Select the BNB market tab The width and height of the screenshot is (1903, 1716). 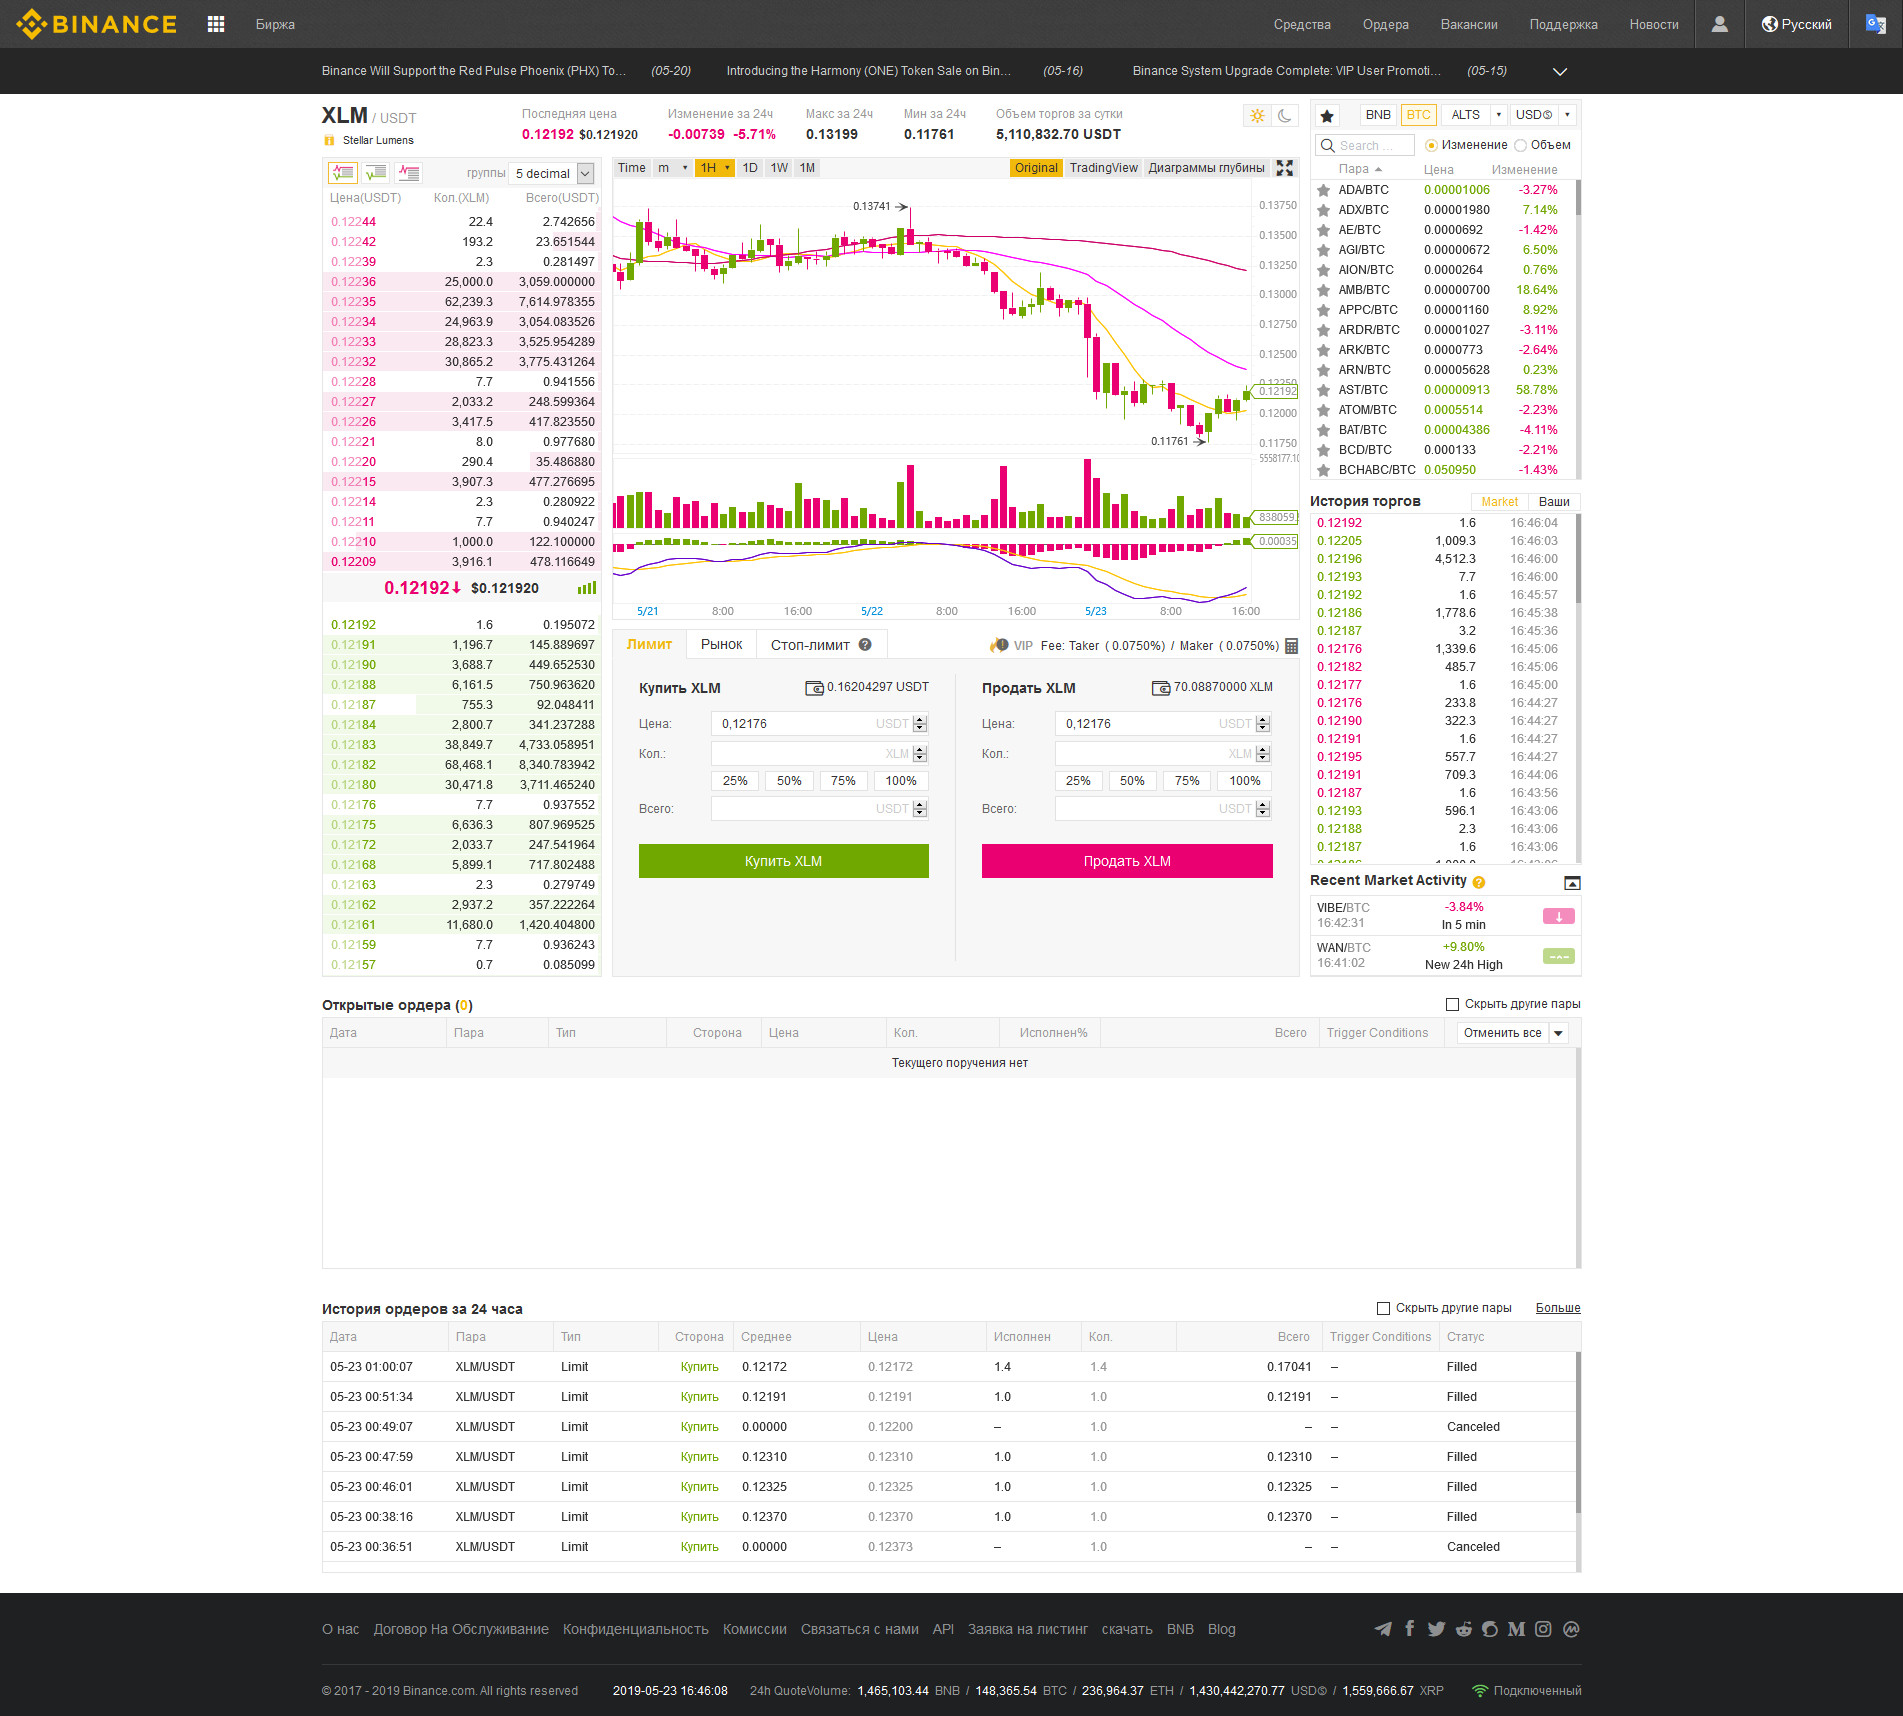click(x=1378, y=115)
